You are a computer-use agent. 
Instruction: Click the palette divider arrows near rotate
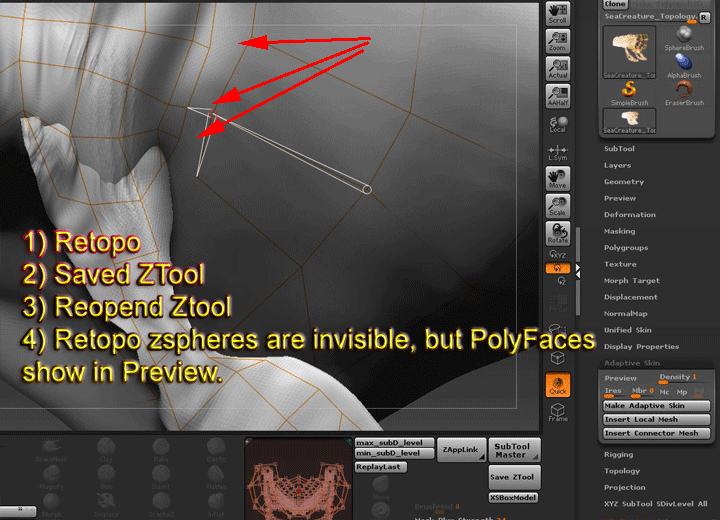point(578,271)
